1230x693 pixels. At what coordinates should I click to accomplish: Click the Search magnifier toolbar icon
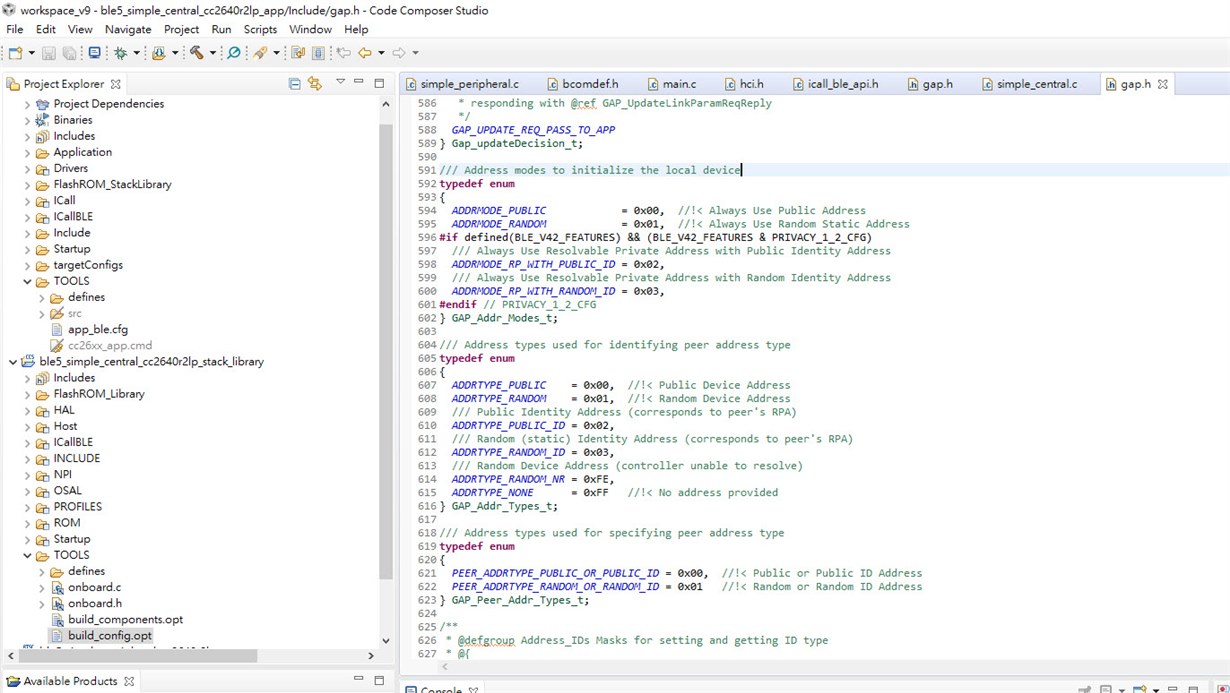(x=233, y=53)
